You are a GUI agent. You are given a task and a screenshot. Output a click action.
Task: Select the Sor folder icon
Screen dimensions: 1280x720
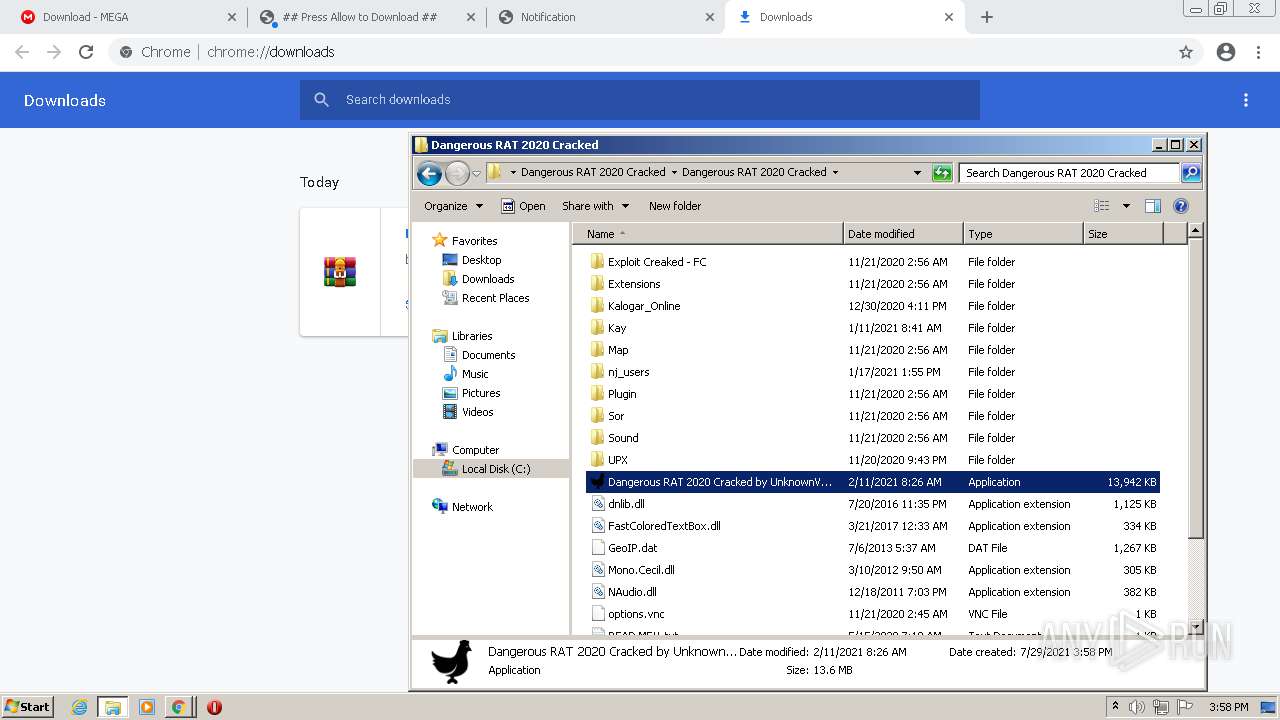tap(598, 416)
